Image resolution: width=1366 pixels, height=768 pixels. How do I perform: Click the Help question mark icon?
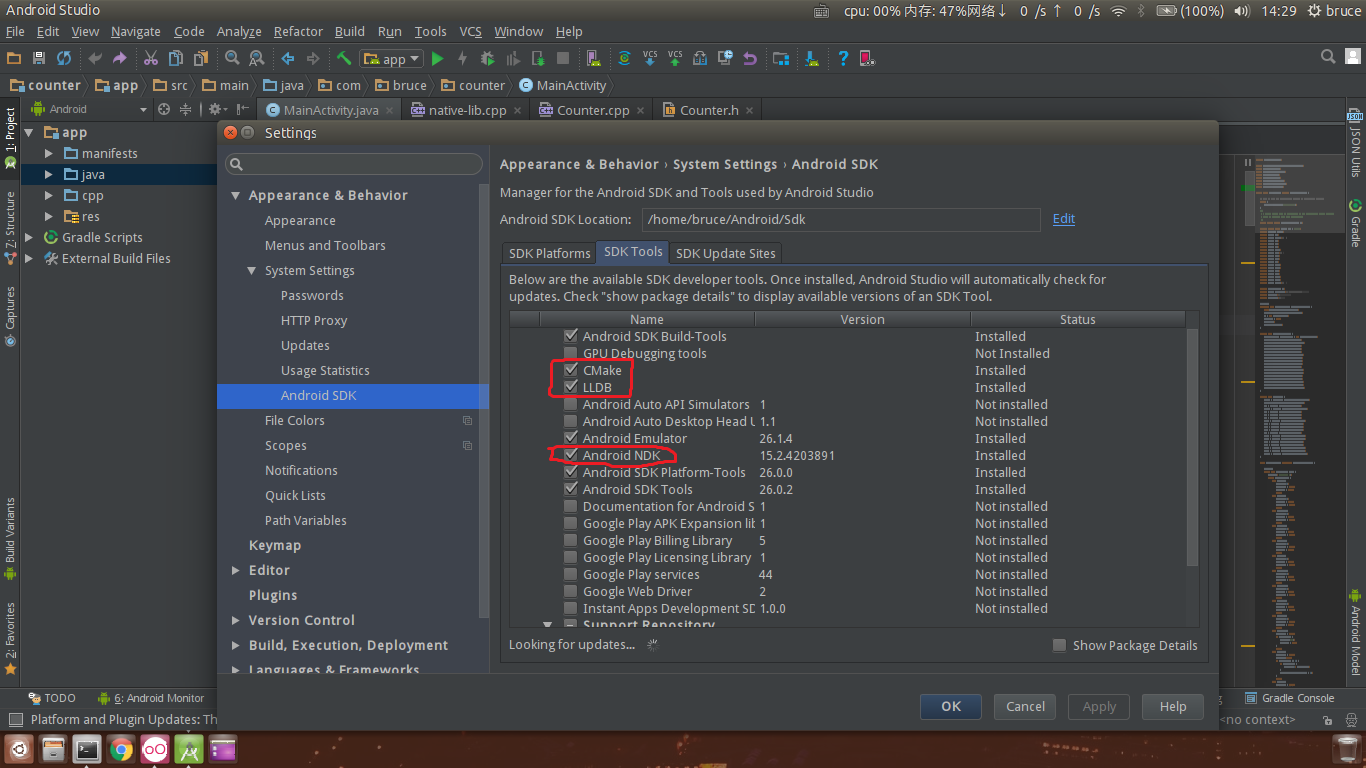tap(843, 59)
